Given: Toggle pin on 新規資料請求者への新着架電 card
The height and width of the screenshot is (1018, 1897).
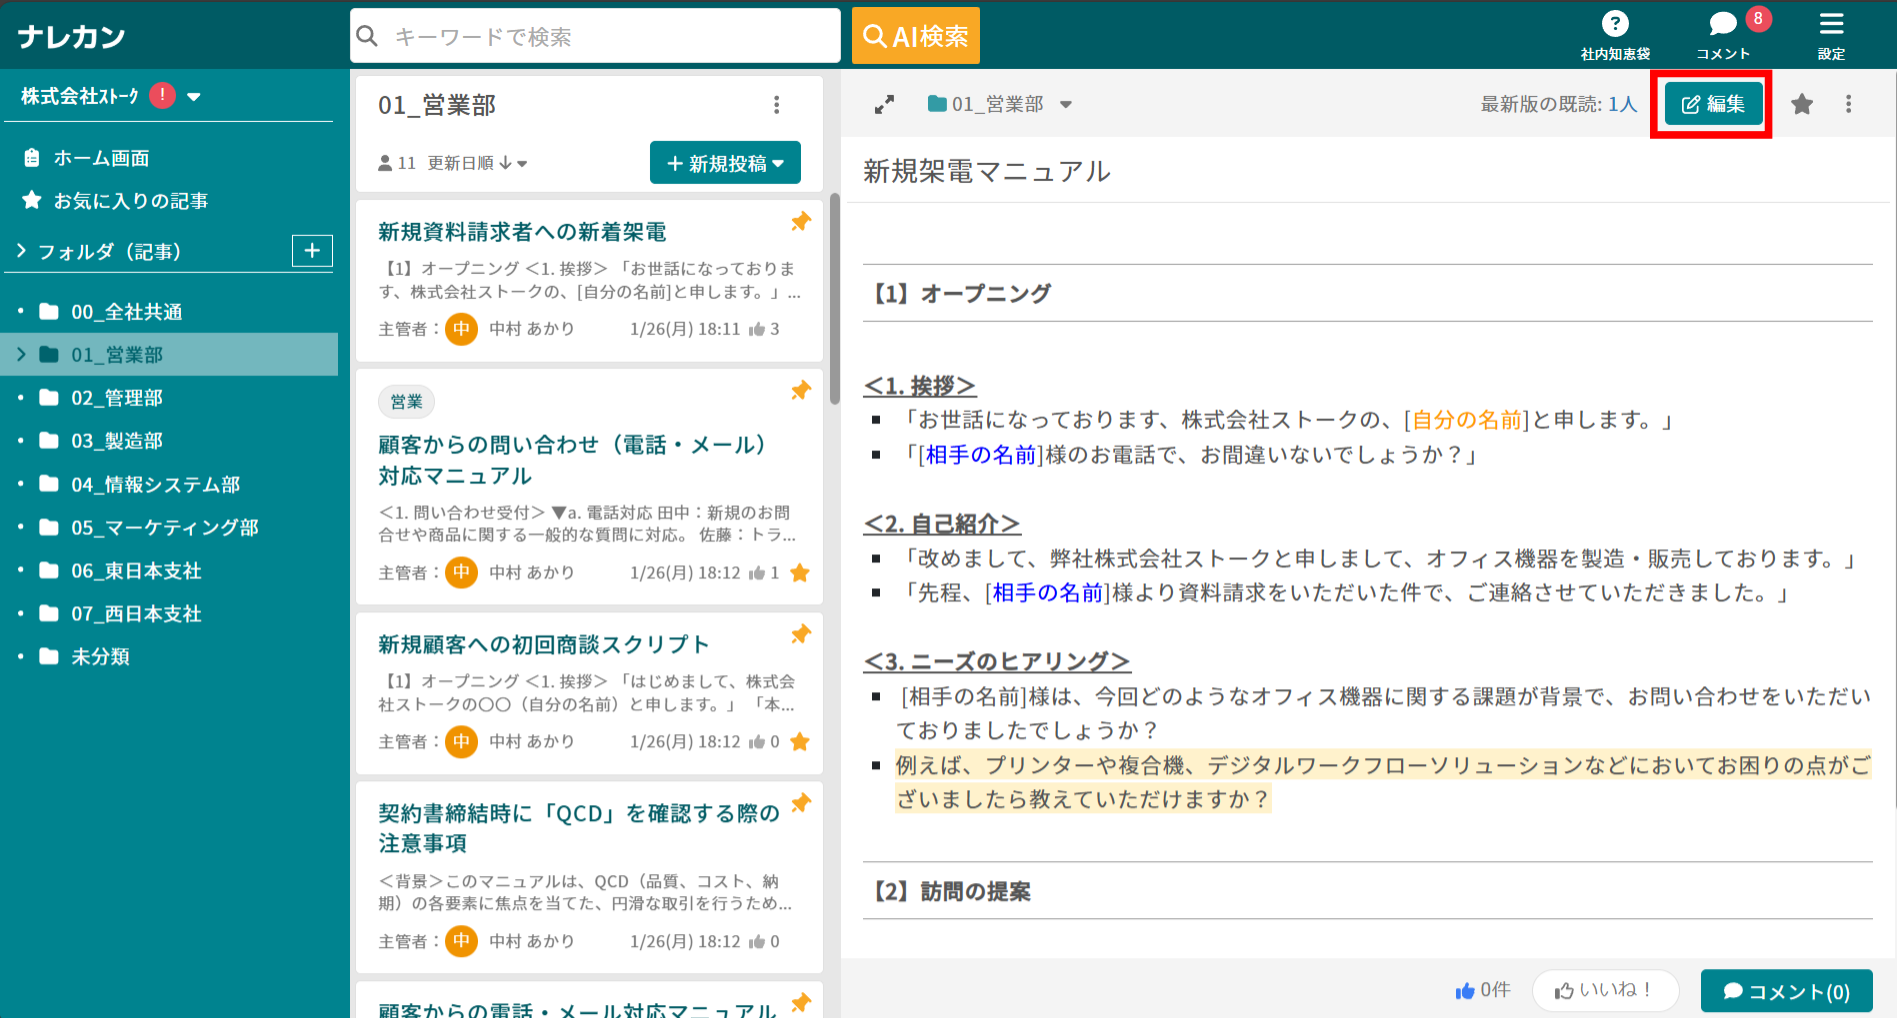Looking at the screenshot, I should [x=799, y=221].
